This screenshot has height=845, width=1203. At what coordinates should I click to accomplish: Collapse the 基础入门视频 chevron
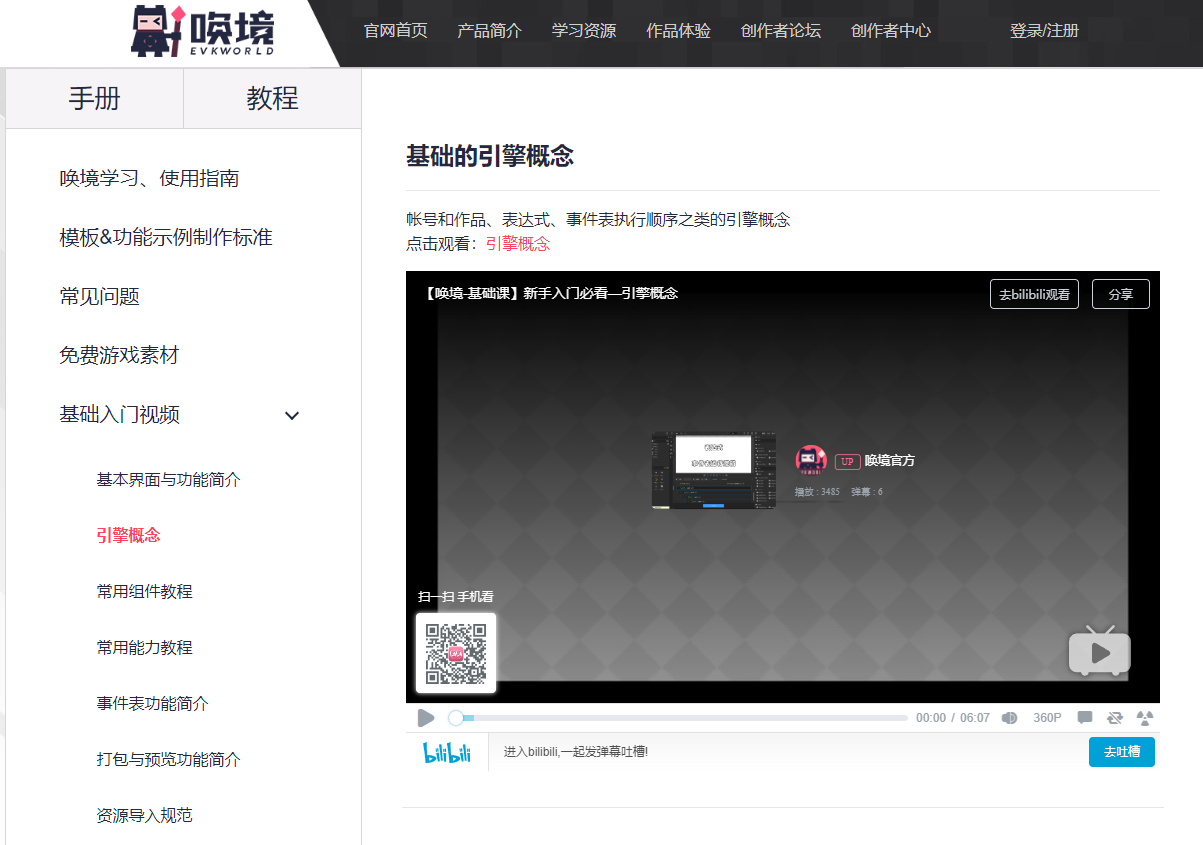point(292,415)
